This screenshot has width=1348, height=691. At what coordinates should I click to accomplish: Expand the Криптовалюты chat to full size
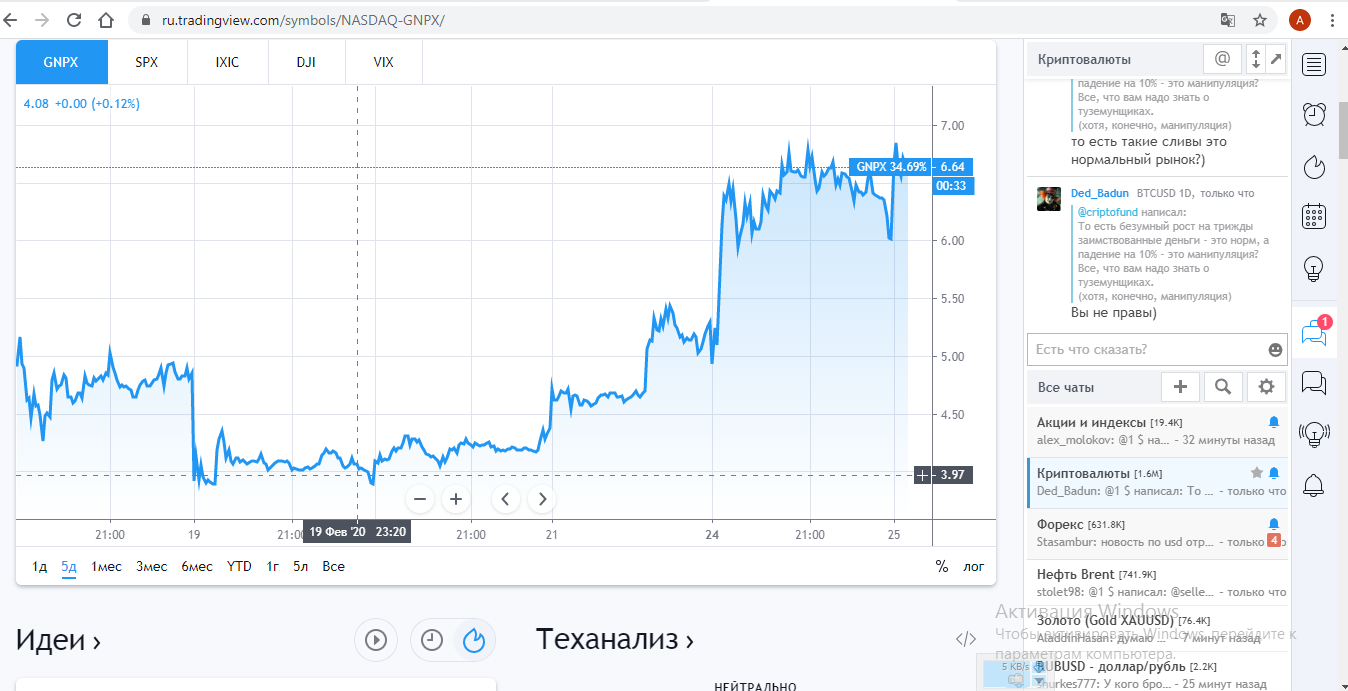coord(1276,60)
